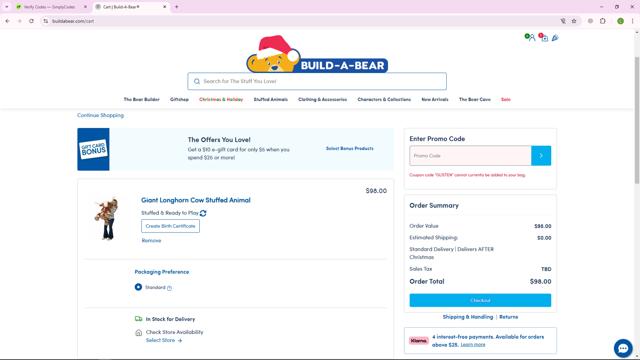The image size is (640, 360).
Task: Open browser extensions puzzle icon
Action: 603,21
